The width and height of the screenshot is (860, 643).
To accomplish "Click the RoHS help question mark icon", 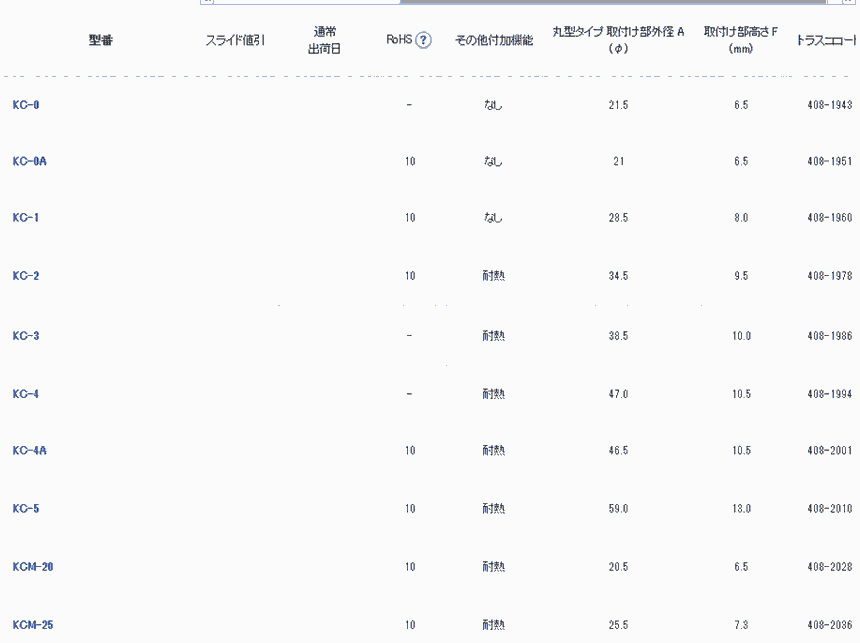I will coord(423,41).
